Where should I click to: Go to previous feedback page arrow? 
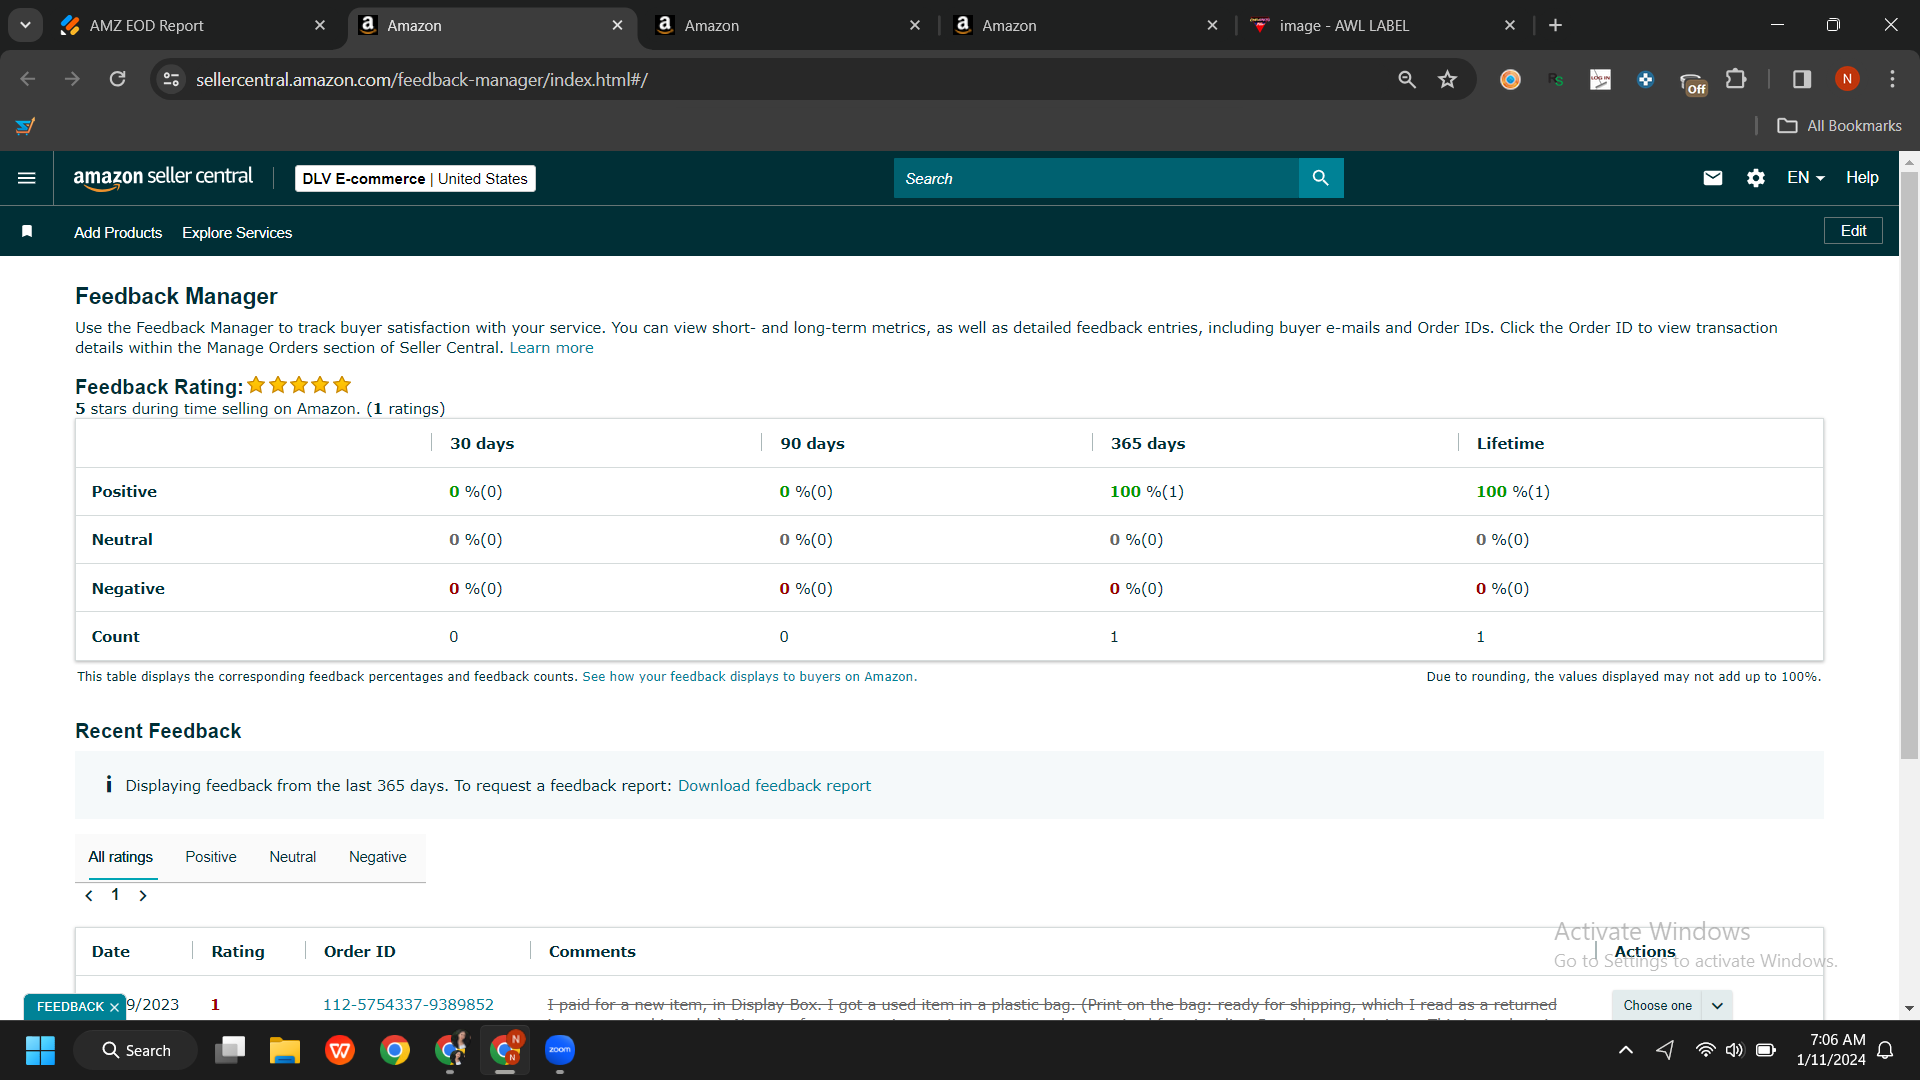(x=89, y=896)
